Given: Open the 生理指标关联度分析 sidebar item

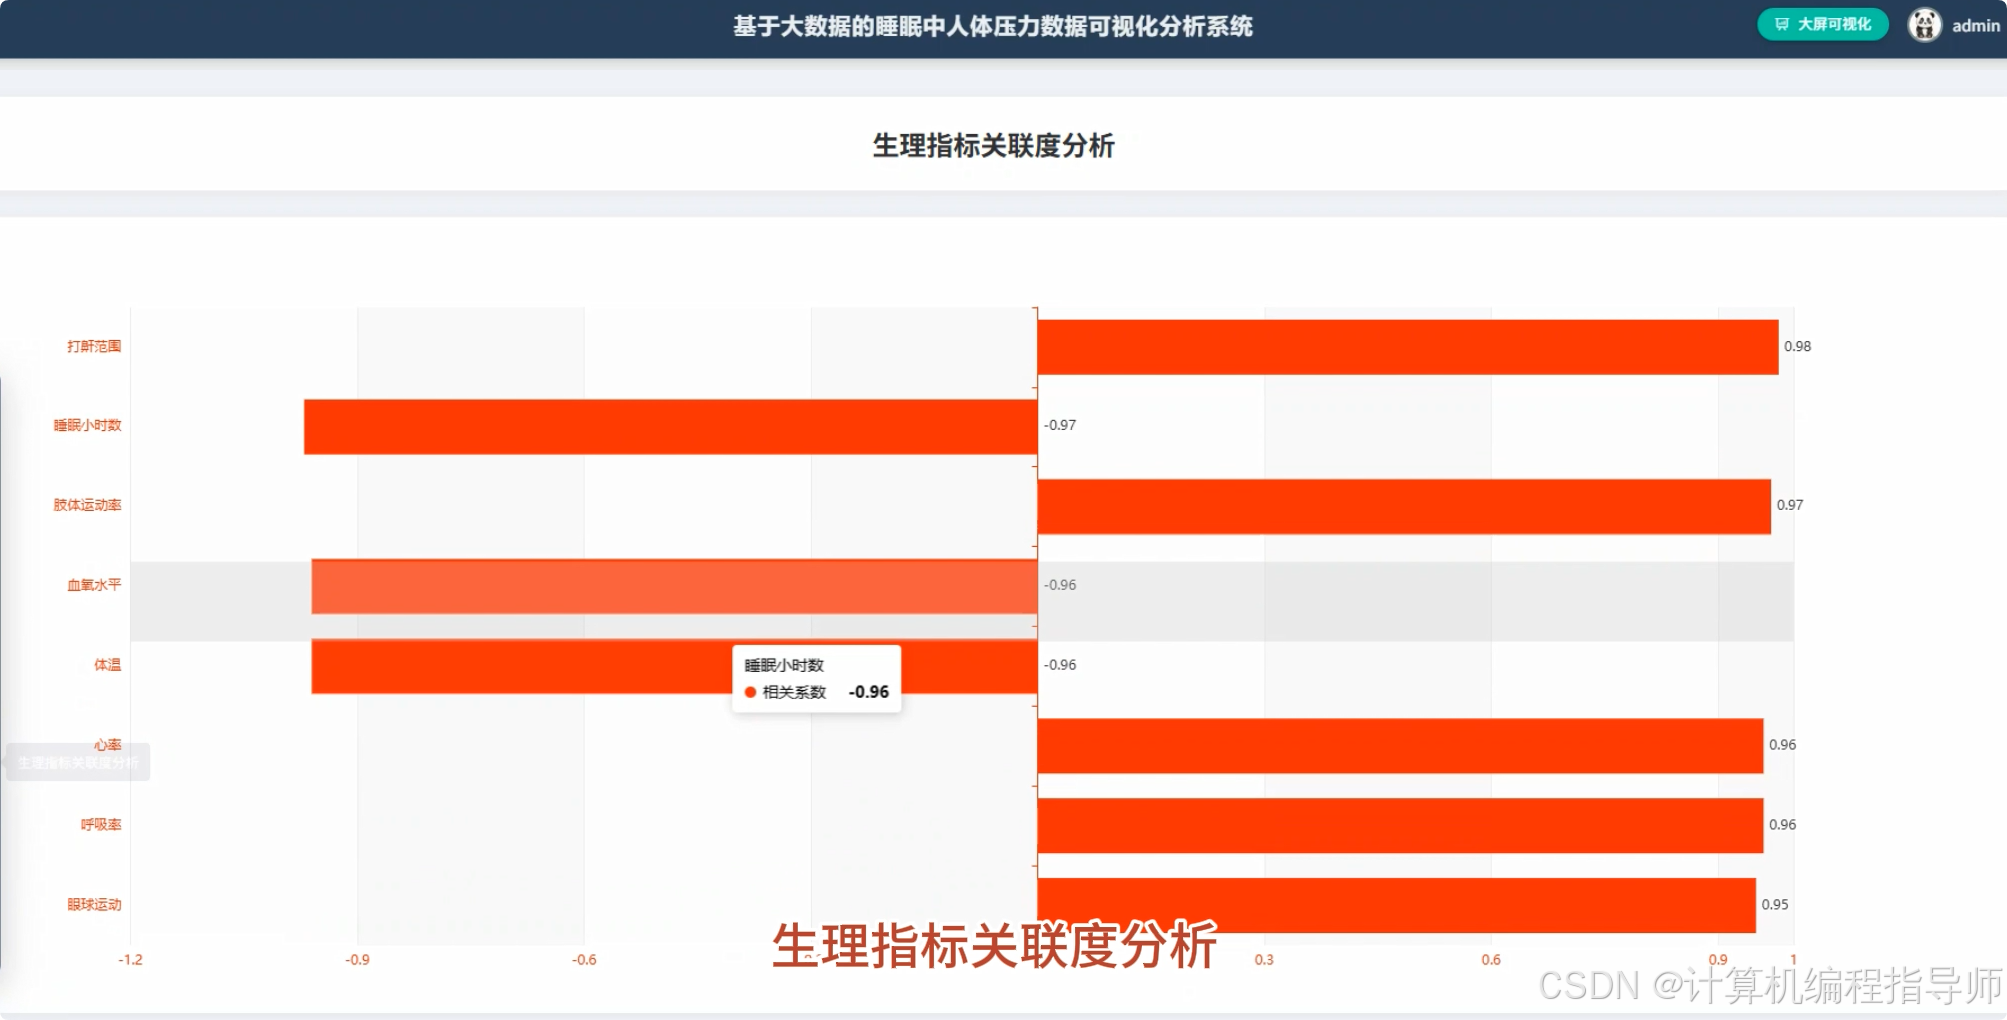Looking at the screenshot, I should pyautogui.click(x=80, y=761).
